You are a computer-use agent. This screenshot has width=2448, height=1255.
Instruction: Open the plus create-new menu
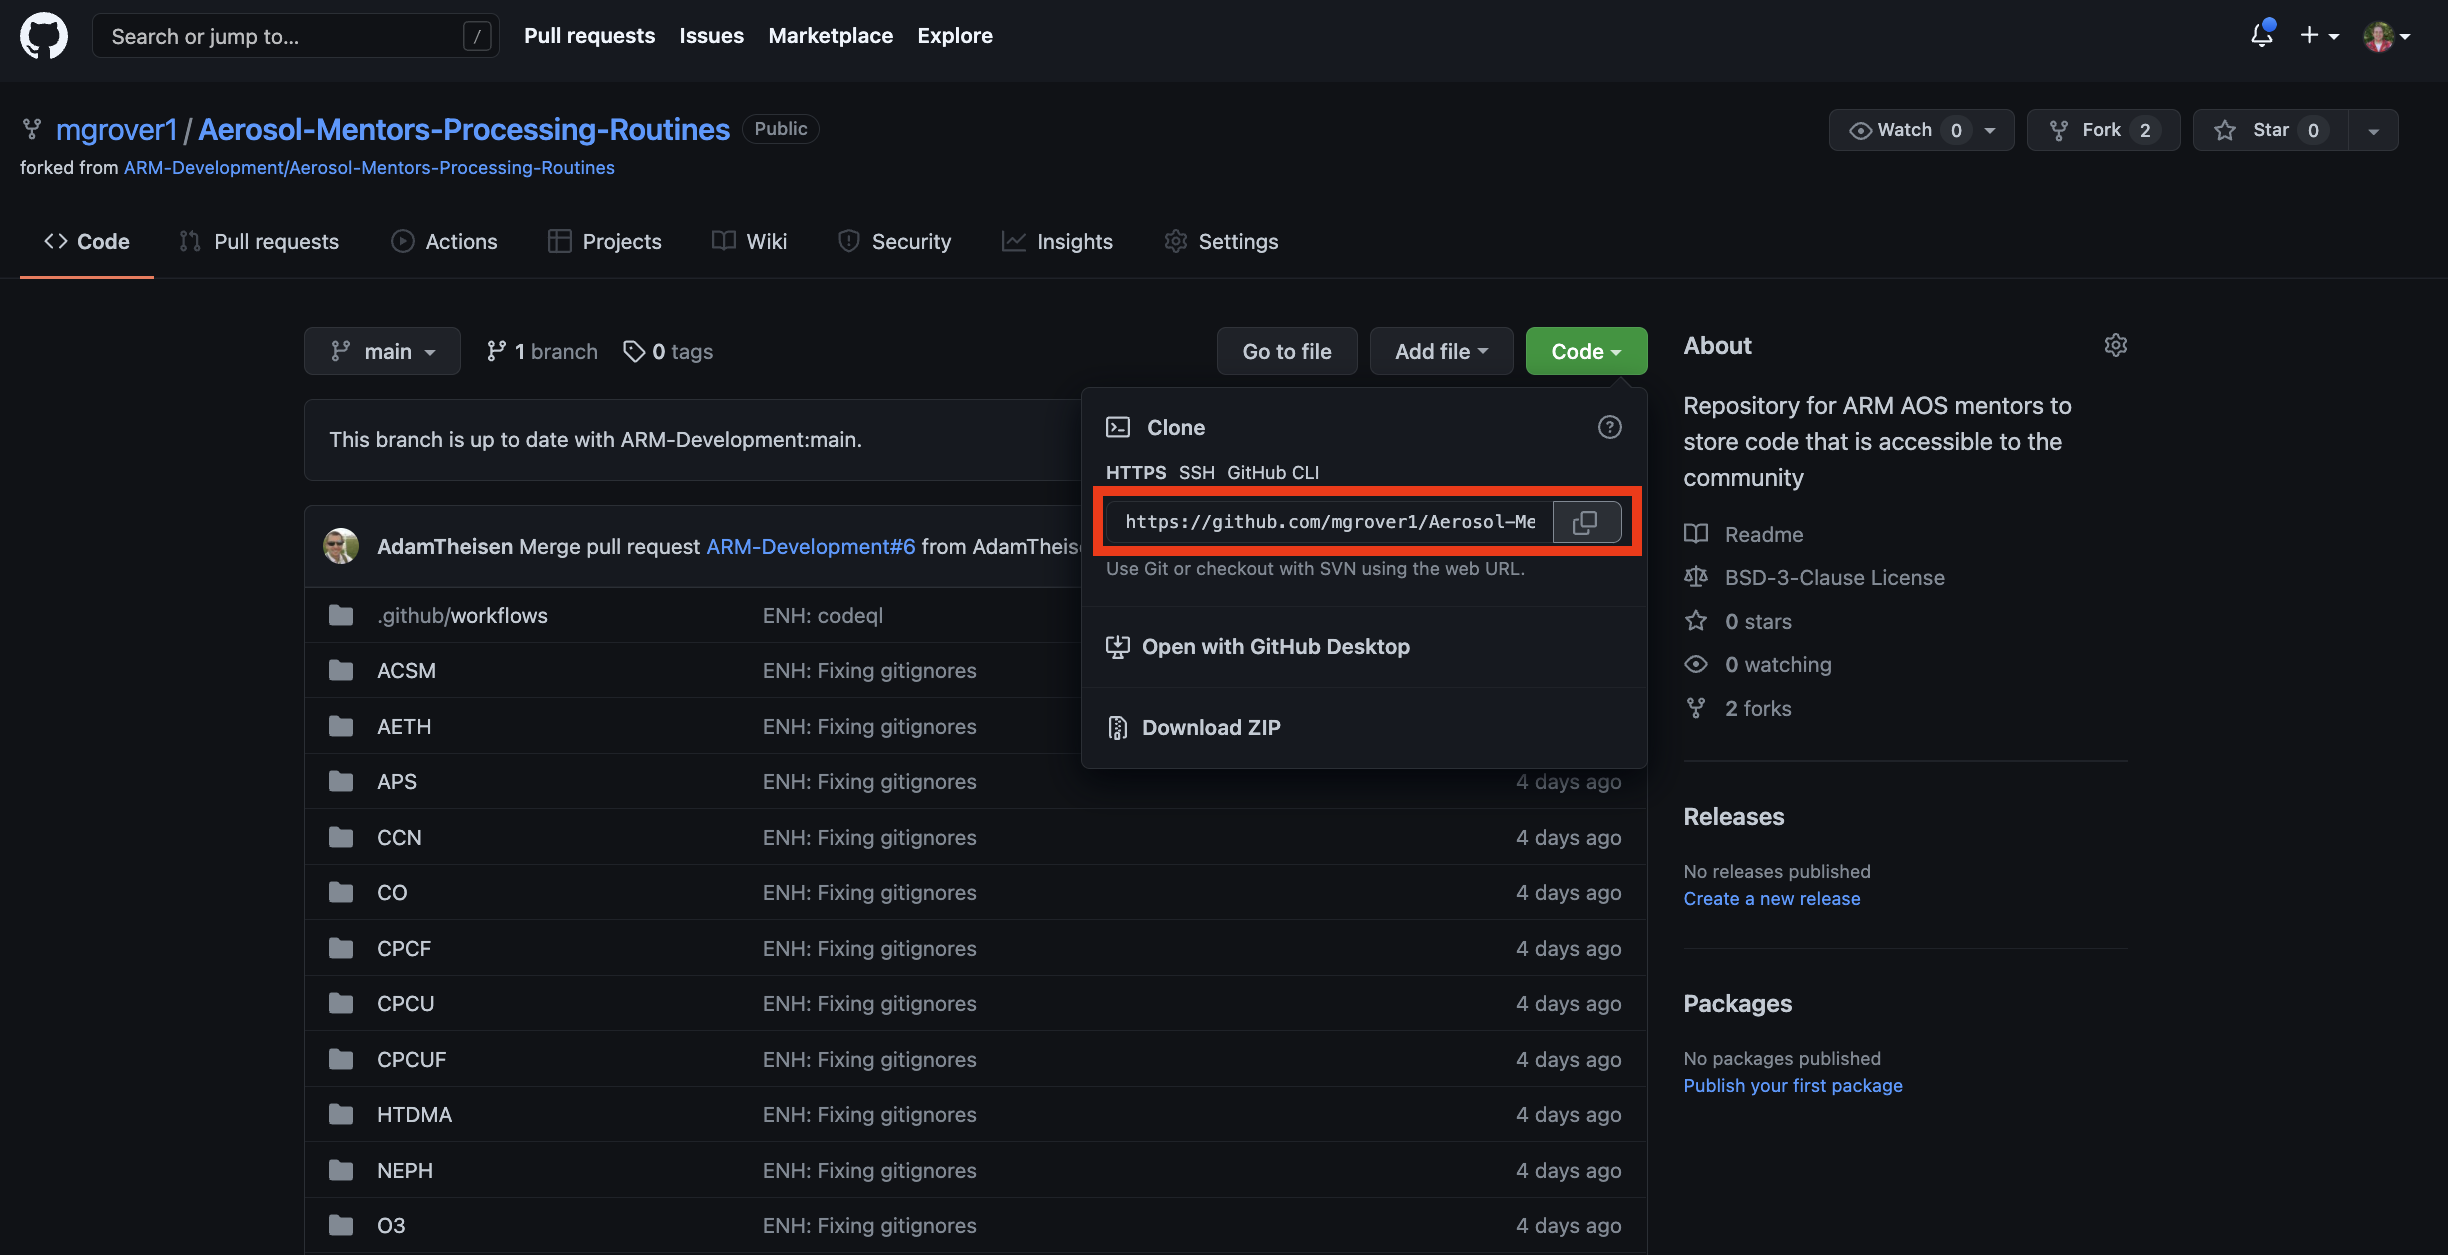pos(2319,36)
